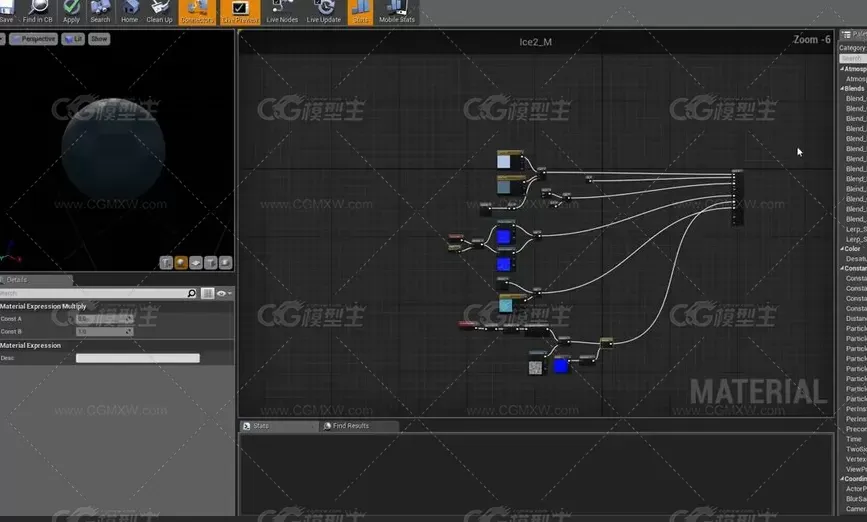Click the Desc text field
The image size is (867, 522).
coord(138,358)
